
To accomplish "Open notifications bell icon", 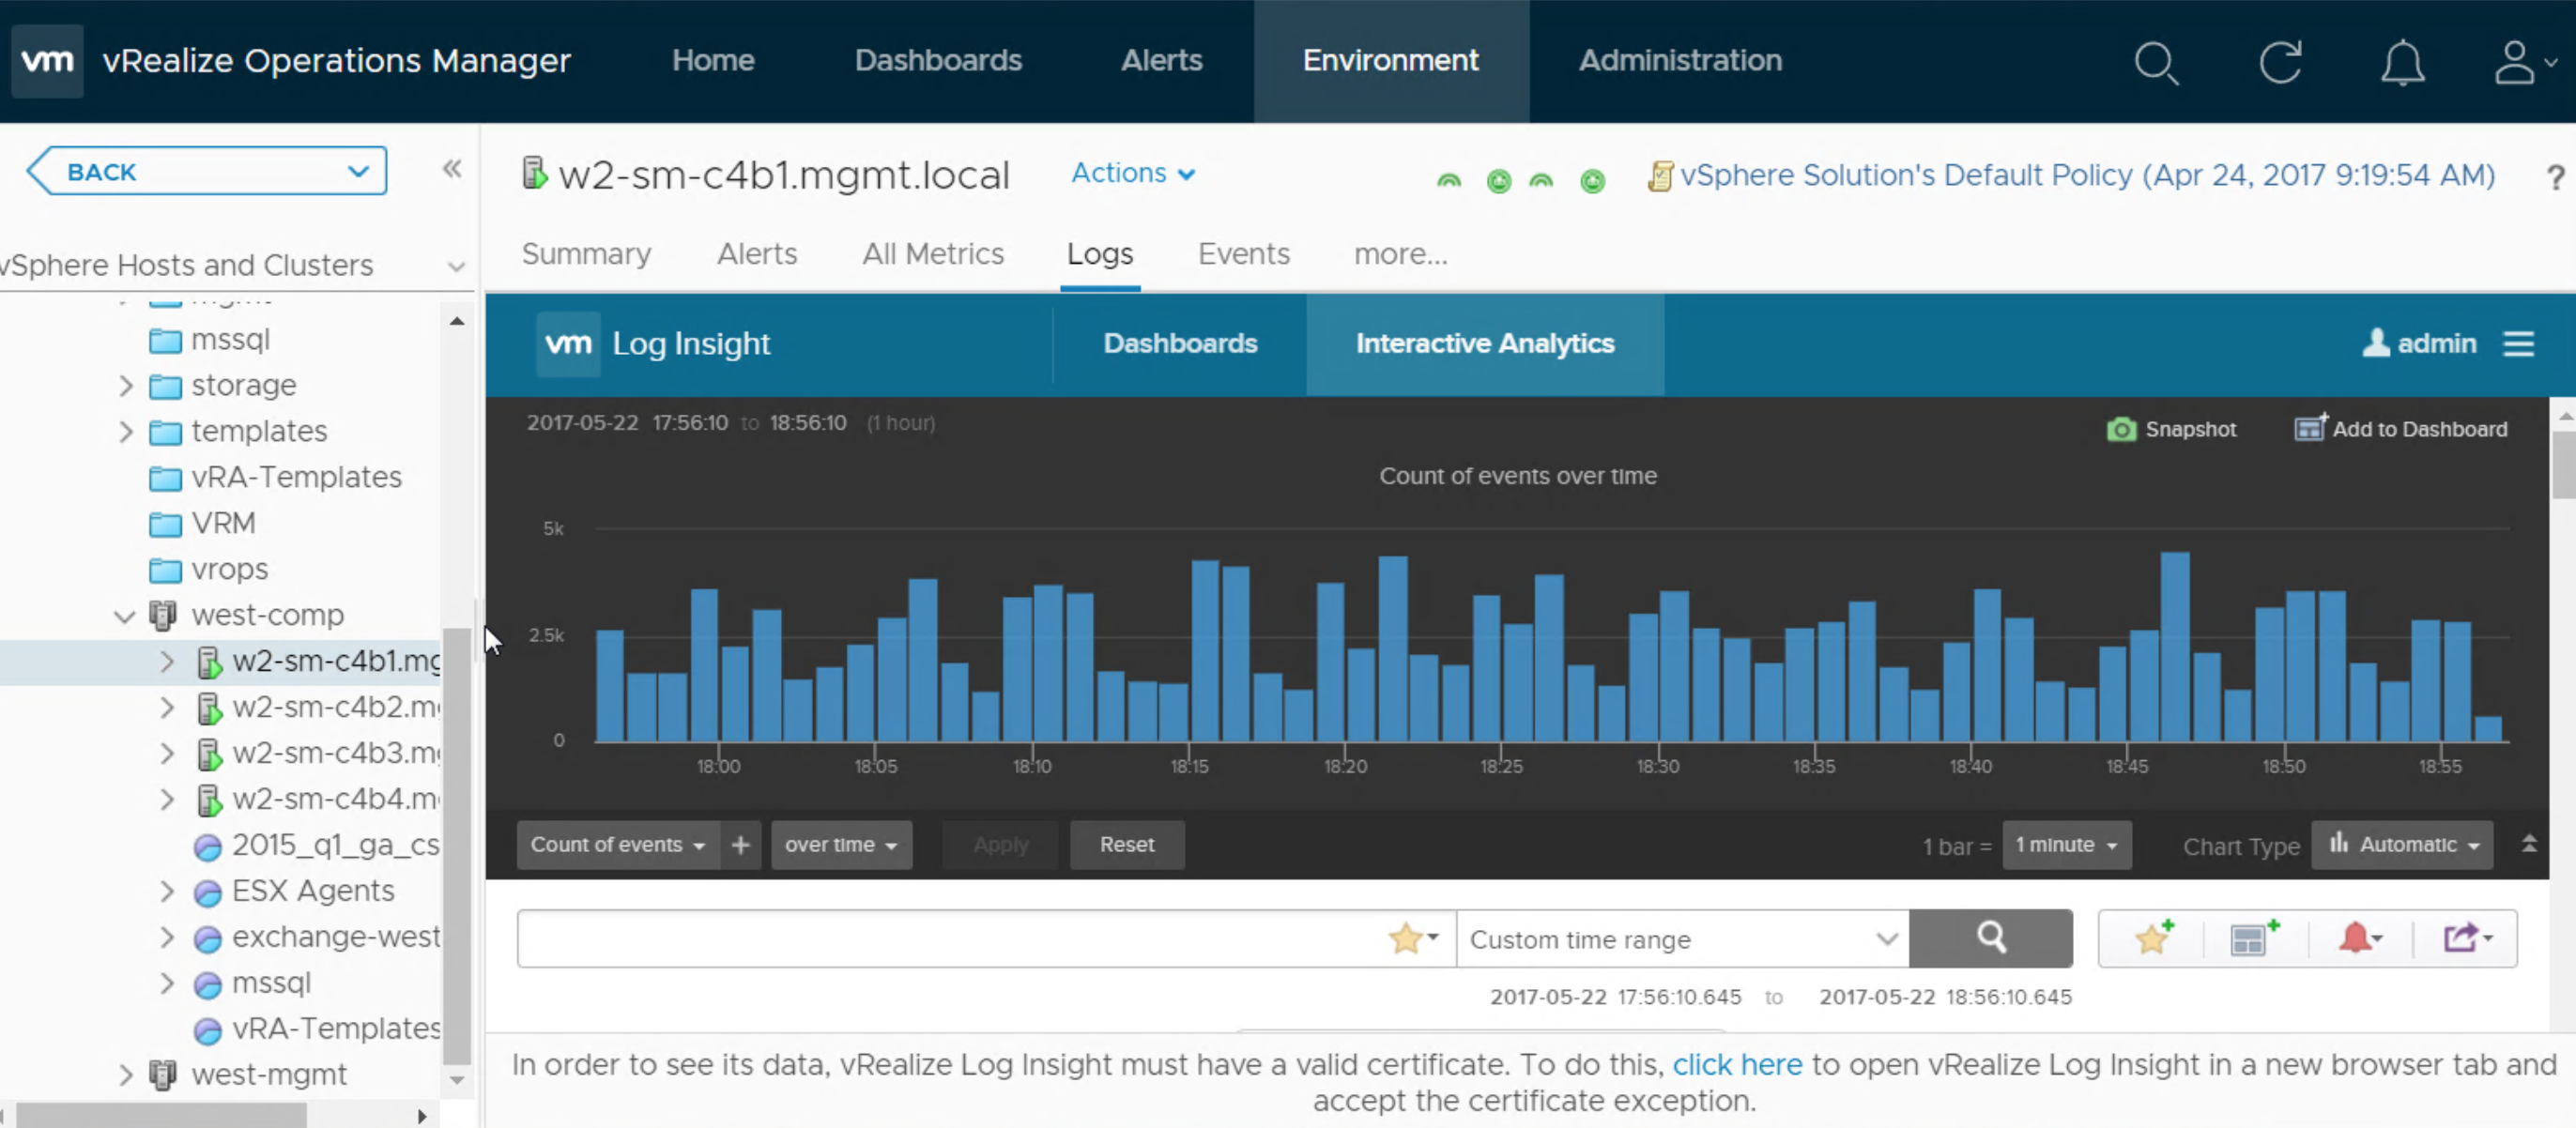I will pyautogui.click(x=2402, y=63).
